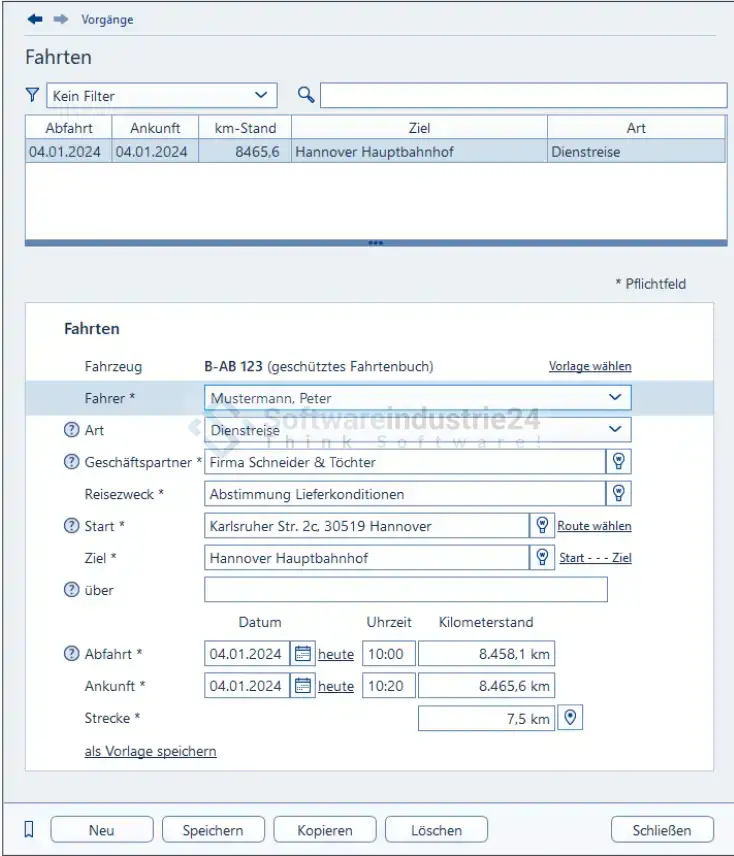Viewport: 734px width, 856px height.
Task: Open suggestions bulb next to Geschäftspartner
Action: coord(619,462)
